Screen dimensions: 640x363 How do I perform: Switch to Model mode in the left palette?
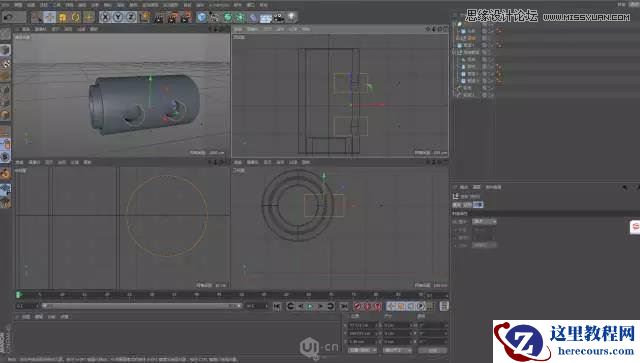(x=5, y=50)
